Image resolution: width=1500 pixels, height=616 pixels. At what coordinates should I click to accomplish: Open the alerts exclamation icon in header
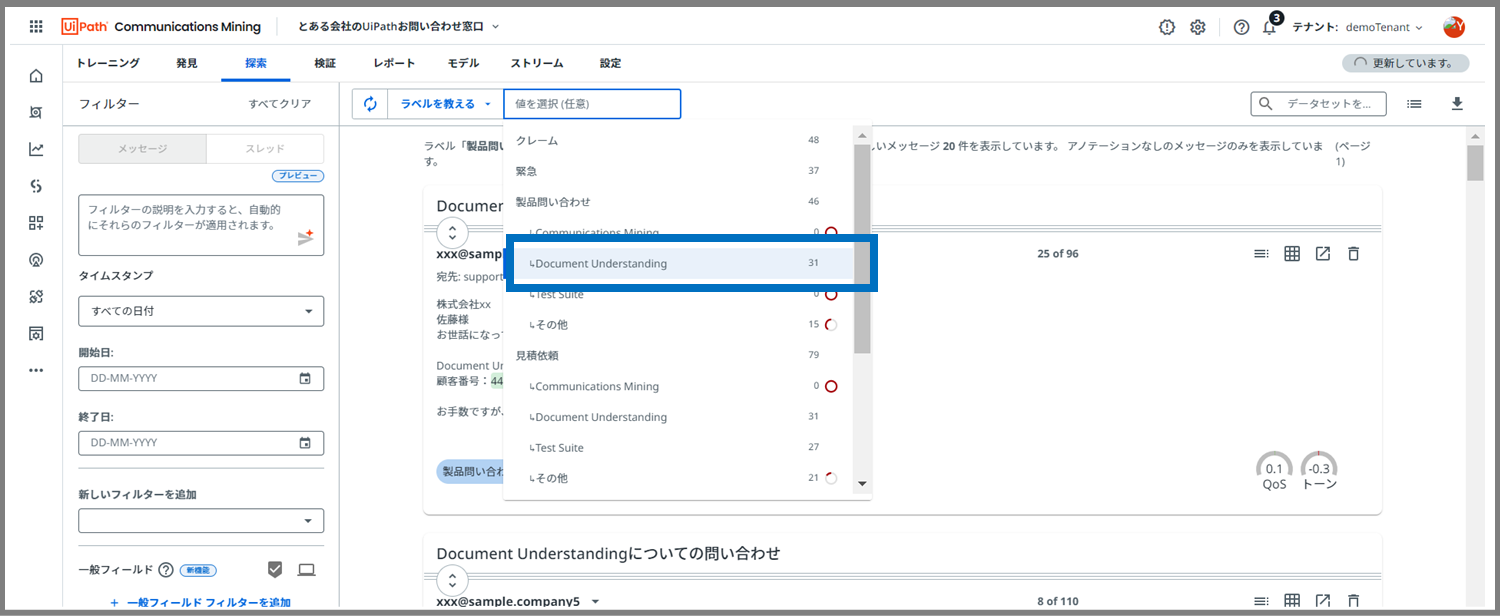point(1167,27)
